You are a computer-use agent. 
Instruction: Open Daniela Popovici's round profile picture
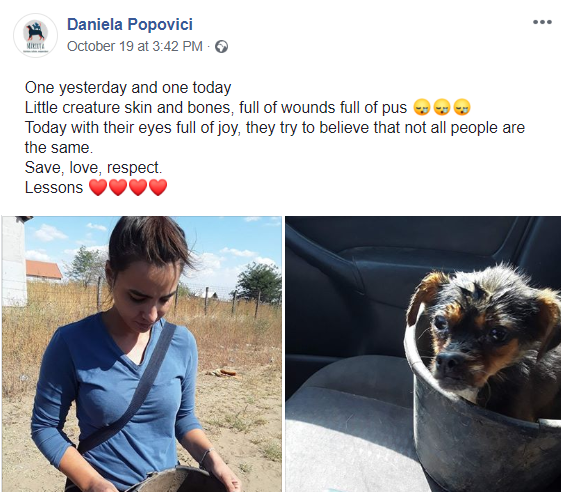click(x=35, y=35)
